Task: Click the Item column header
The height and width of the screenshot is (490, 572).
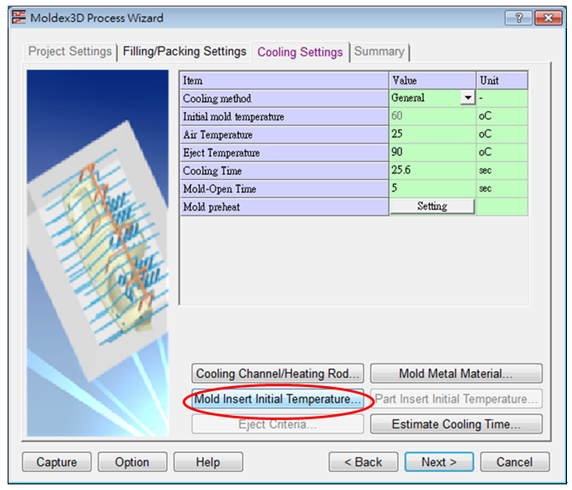Action: [284, 80]
